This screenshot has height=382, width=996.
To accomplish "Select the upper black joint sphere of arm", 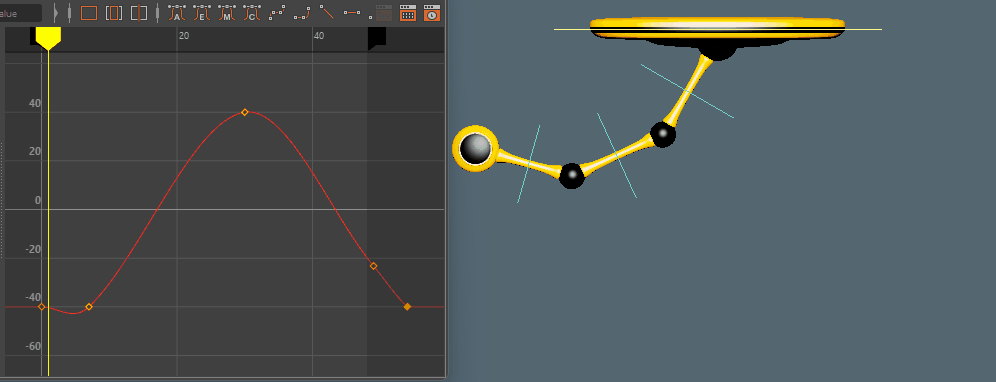I will pyautogui.click(x=663, y=135).
